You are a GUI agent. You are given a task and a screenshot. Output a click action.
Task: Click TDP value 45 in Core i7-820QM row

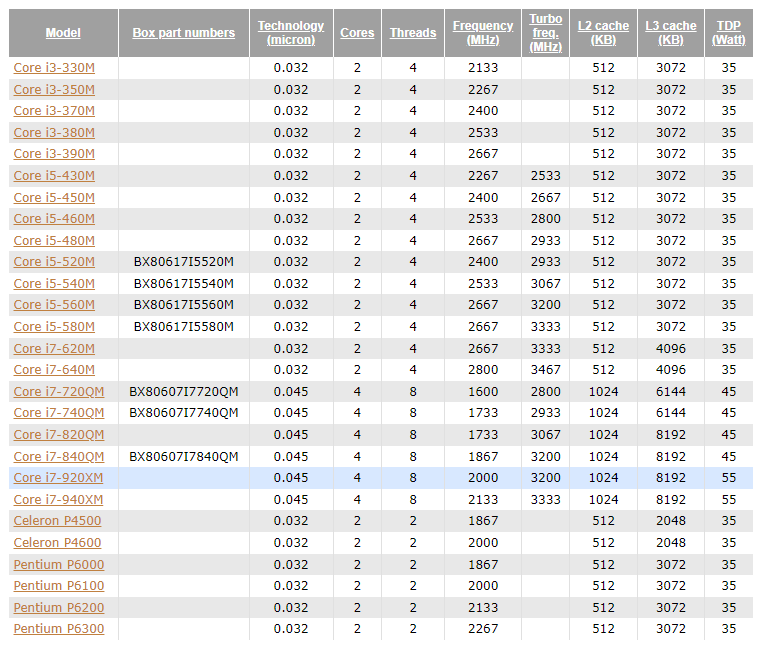pyautogui.click(x=728, y=434)
